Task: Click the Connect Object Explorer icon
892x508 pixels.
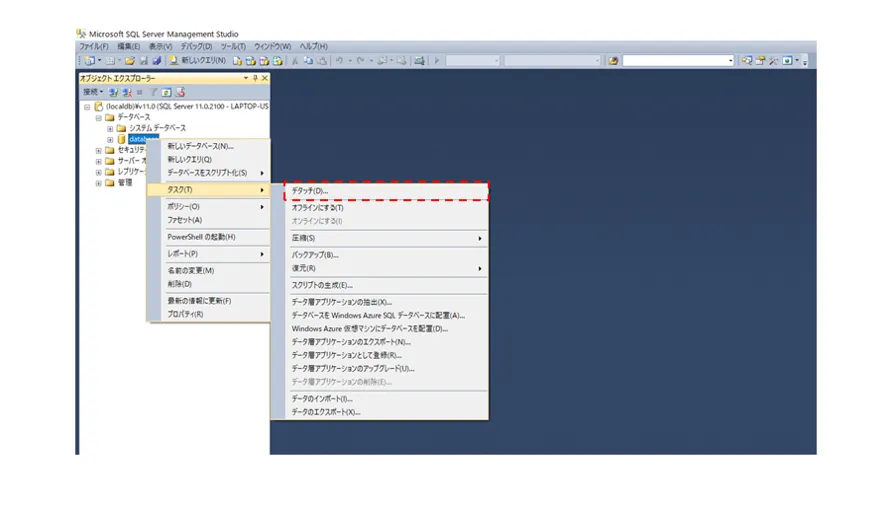Action: pyautogui.click(x=114, y=92)
